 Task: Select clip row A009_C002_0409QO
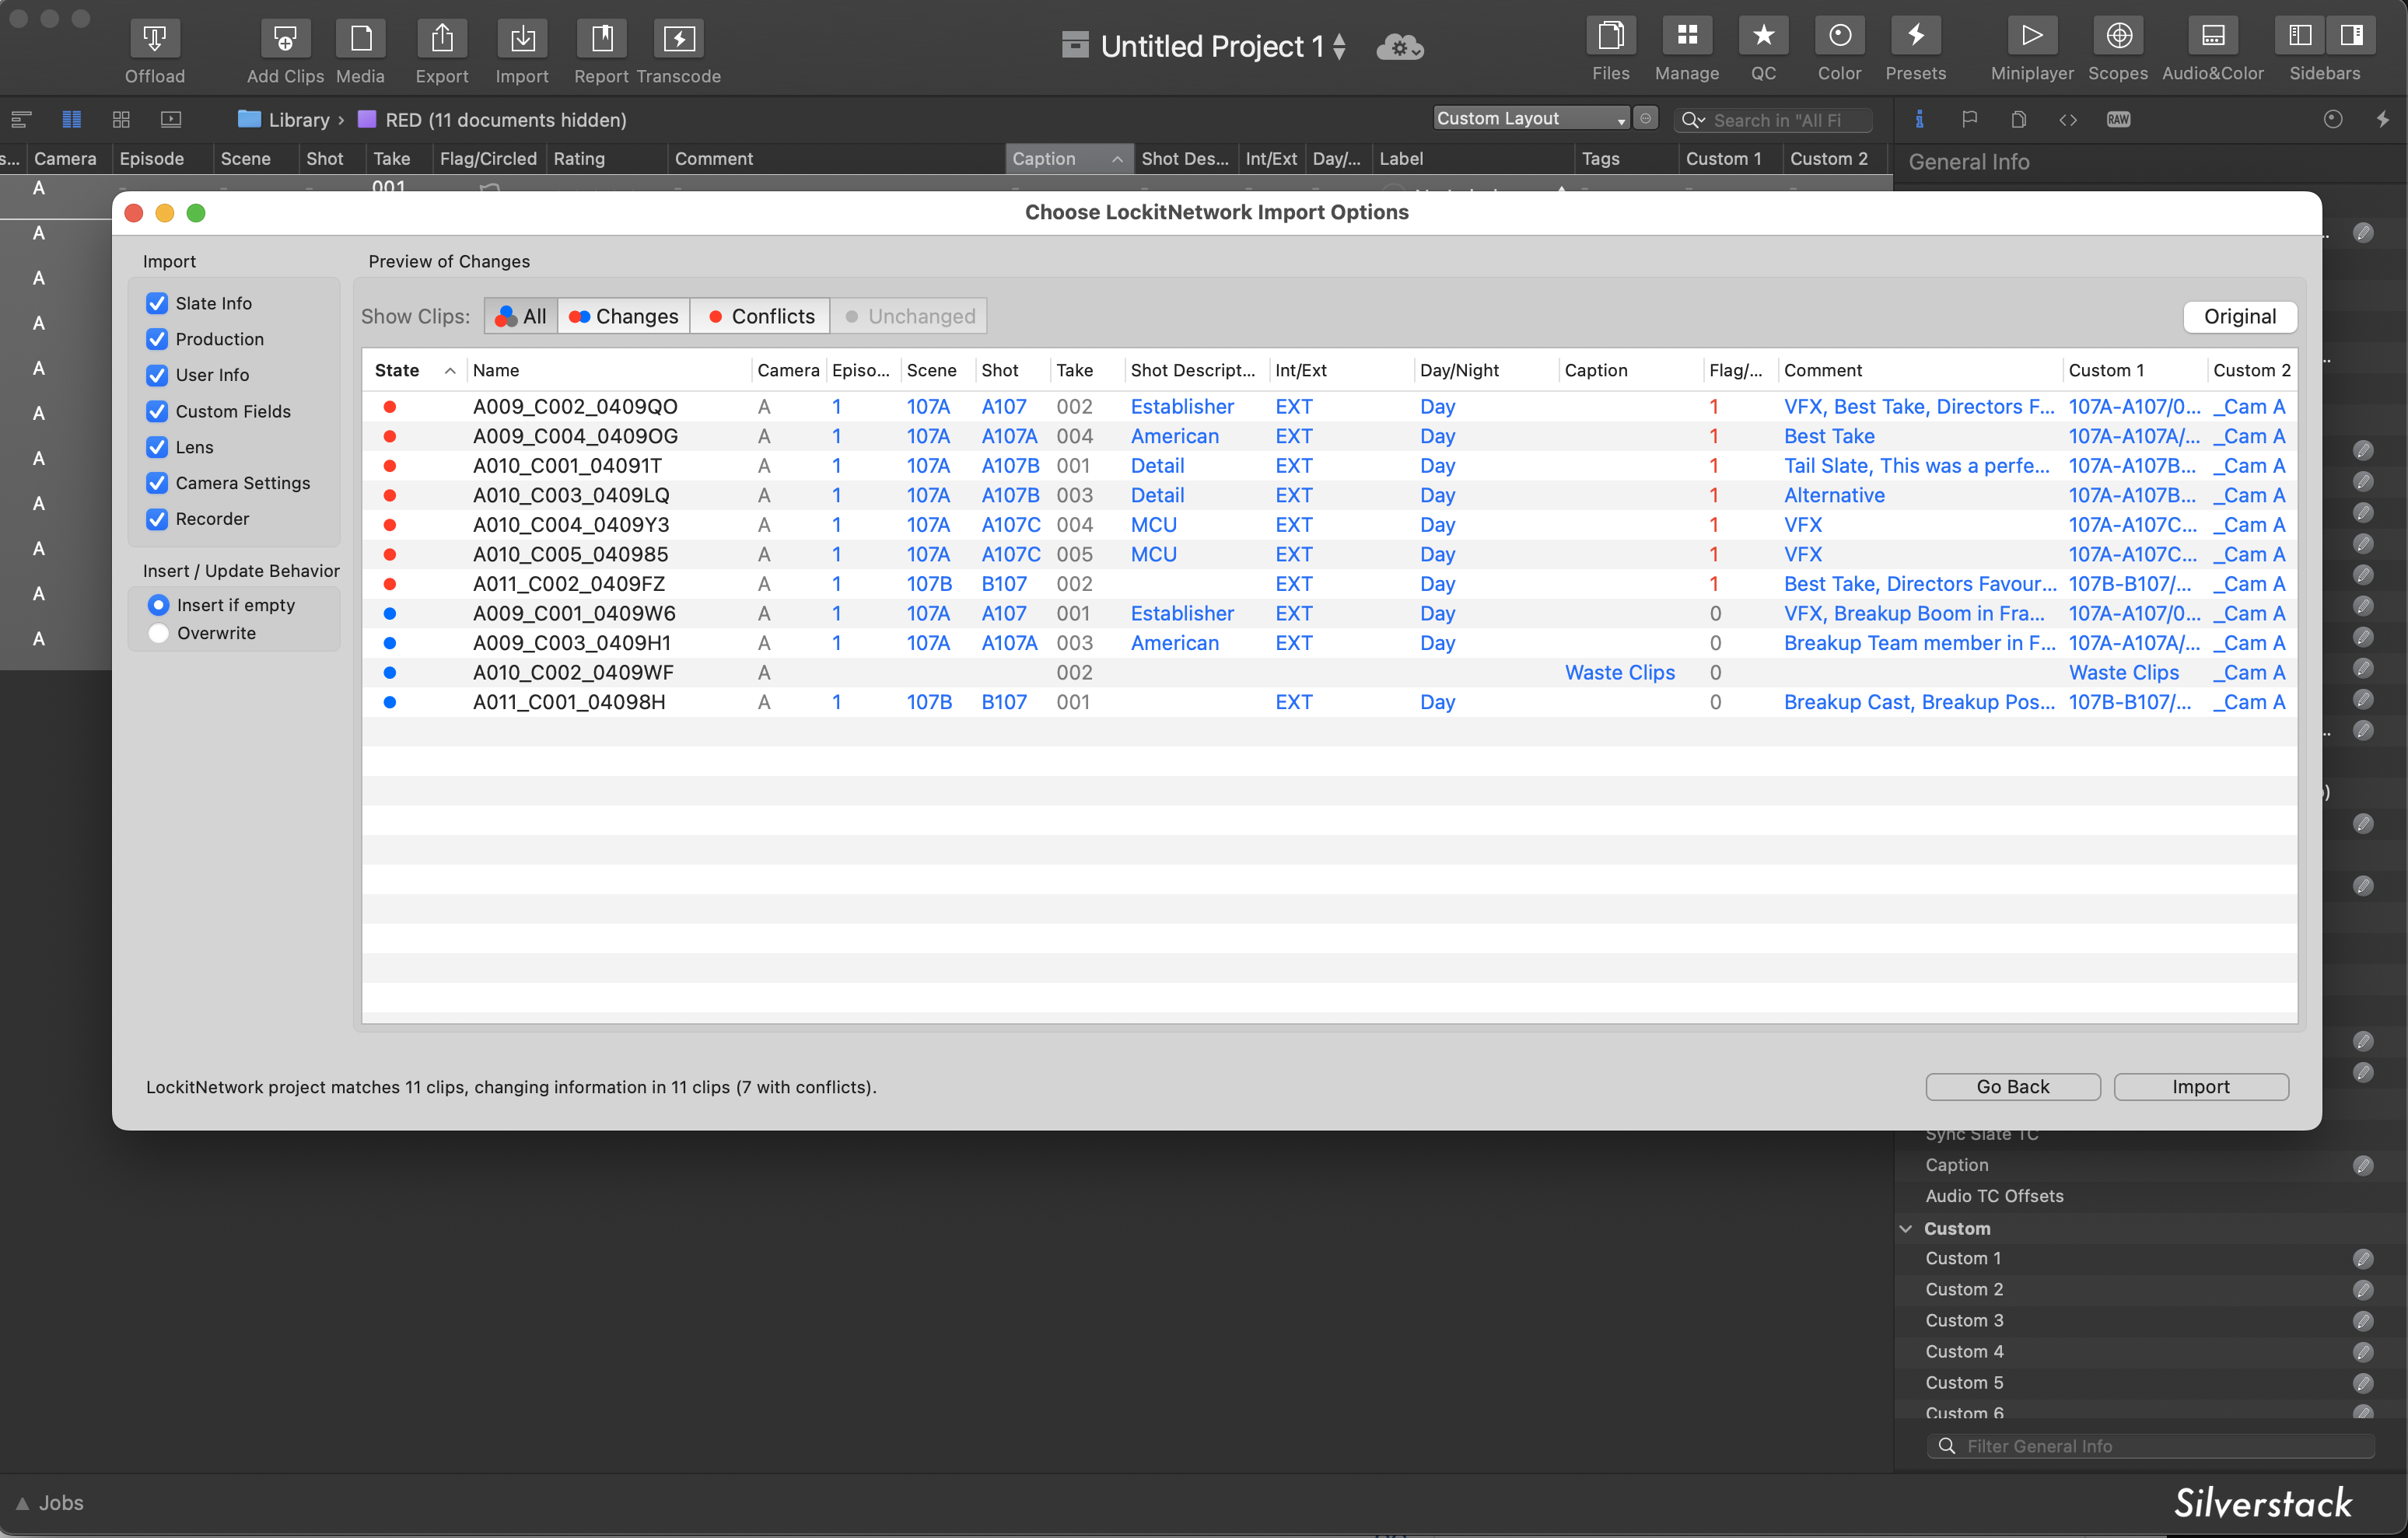(1329, 406)
